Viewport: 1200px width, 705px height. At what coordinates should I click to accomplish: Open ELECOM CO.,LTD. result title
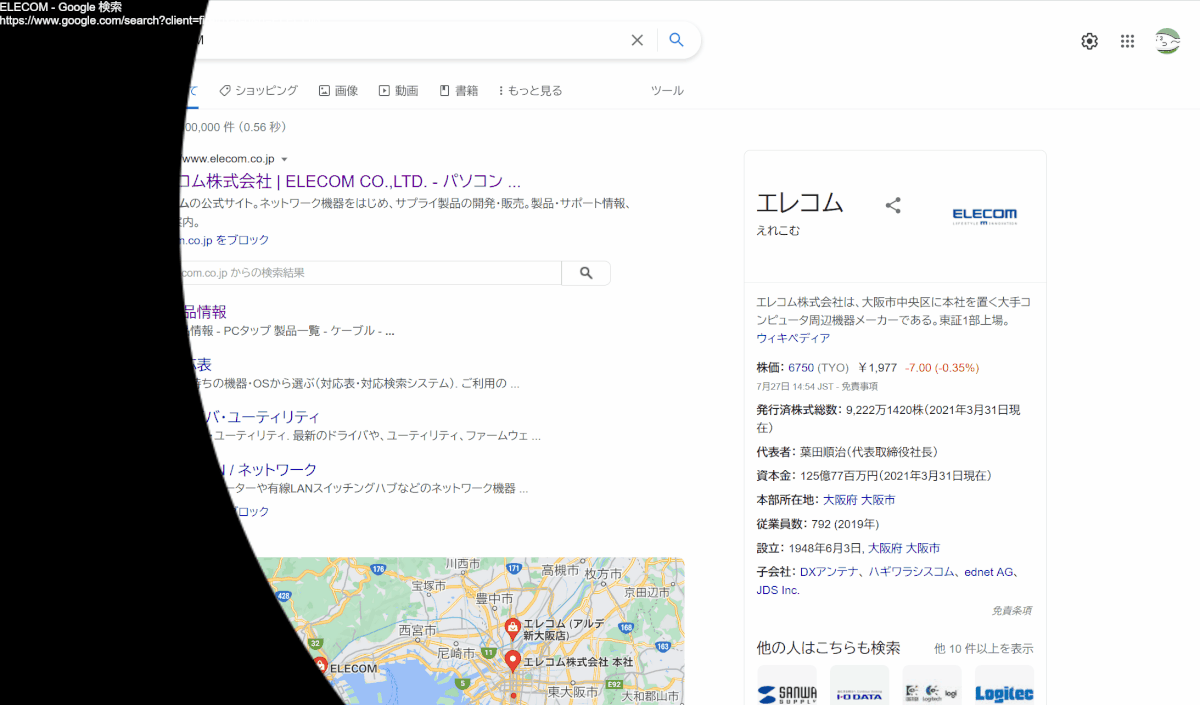point(348,182)
